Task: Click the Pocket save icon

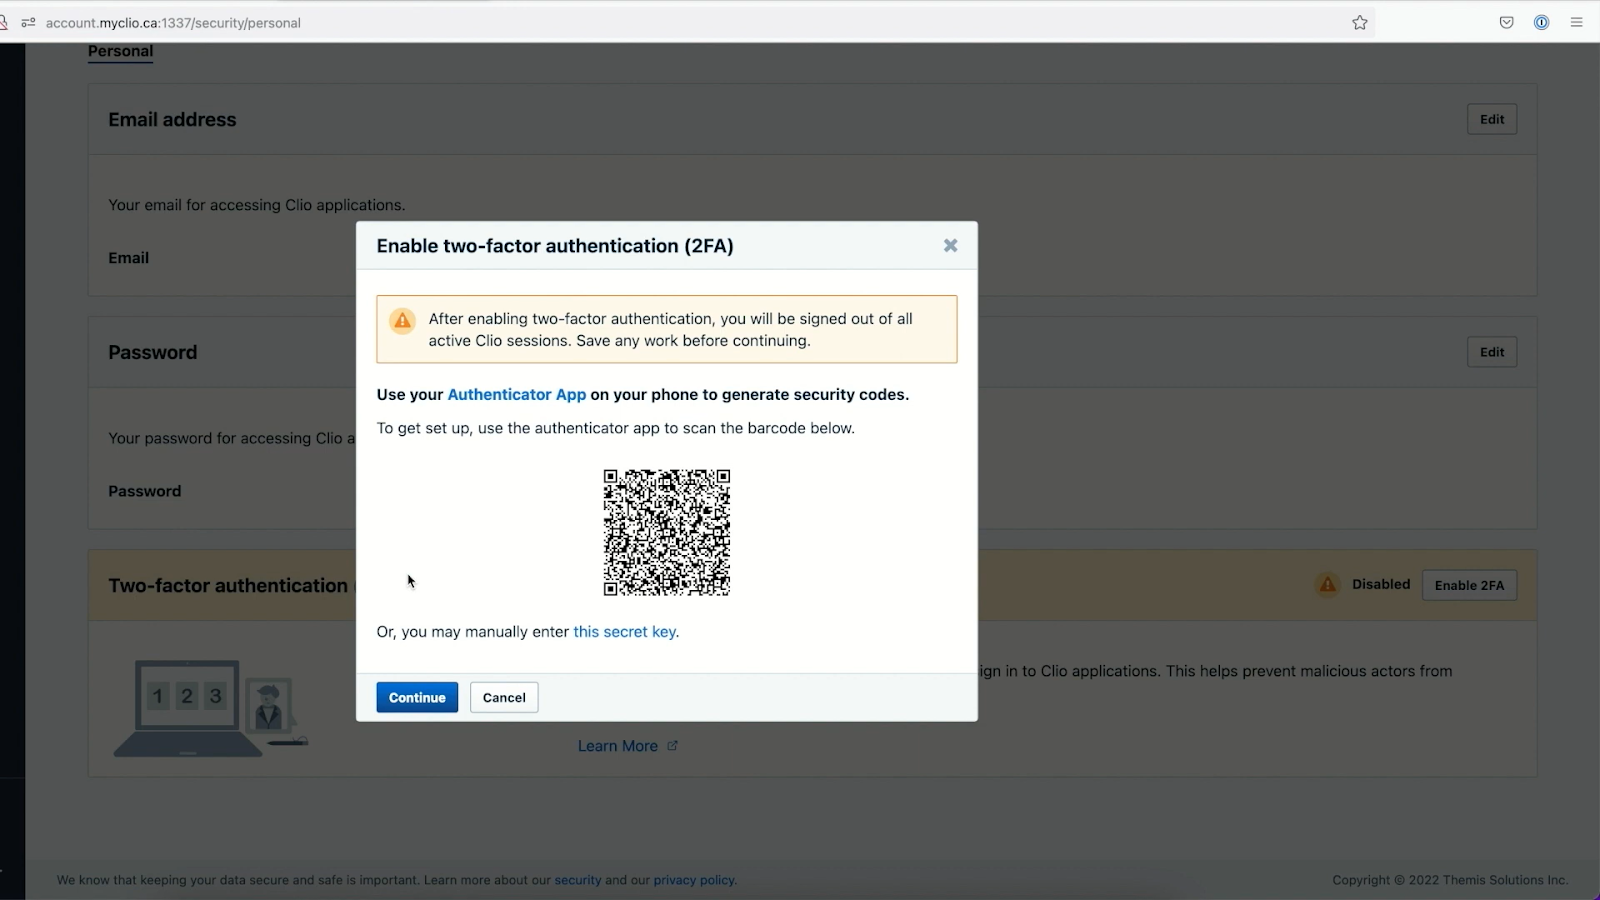Action: tap(1506, 22)
